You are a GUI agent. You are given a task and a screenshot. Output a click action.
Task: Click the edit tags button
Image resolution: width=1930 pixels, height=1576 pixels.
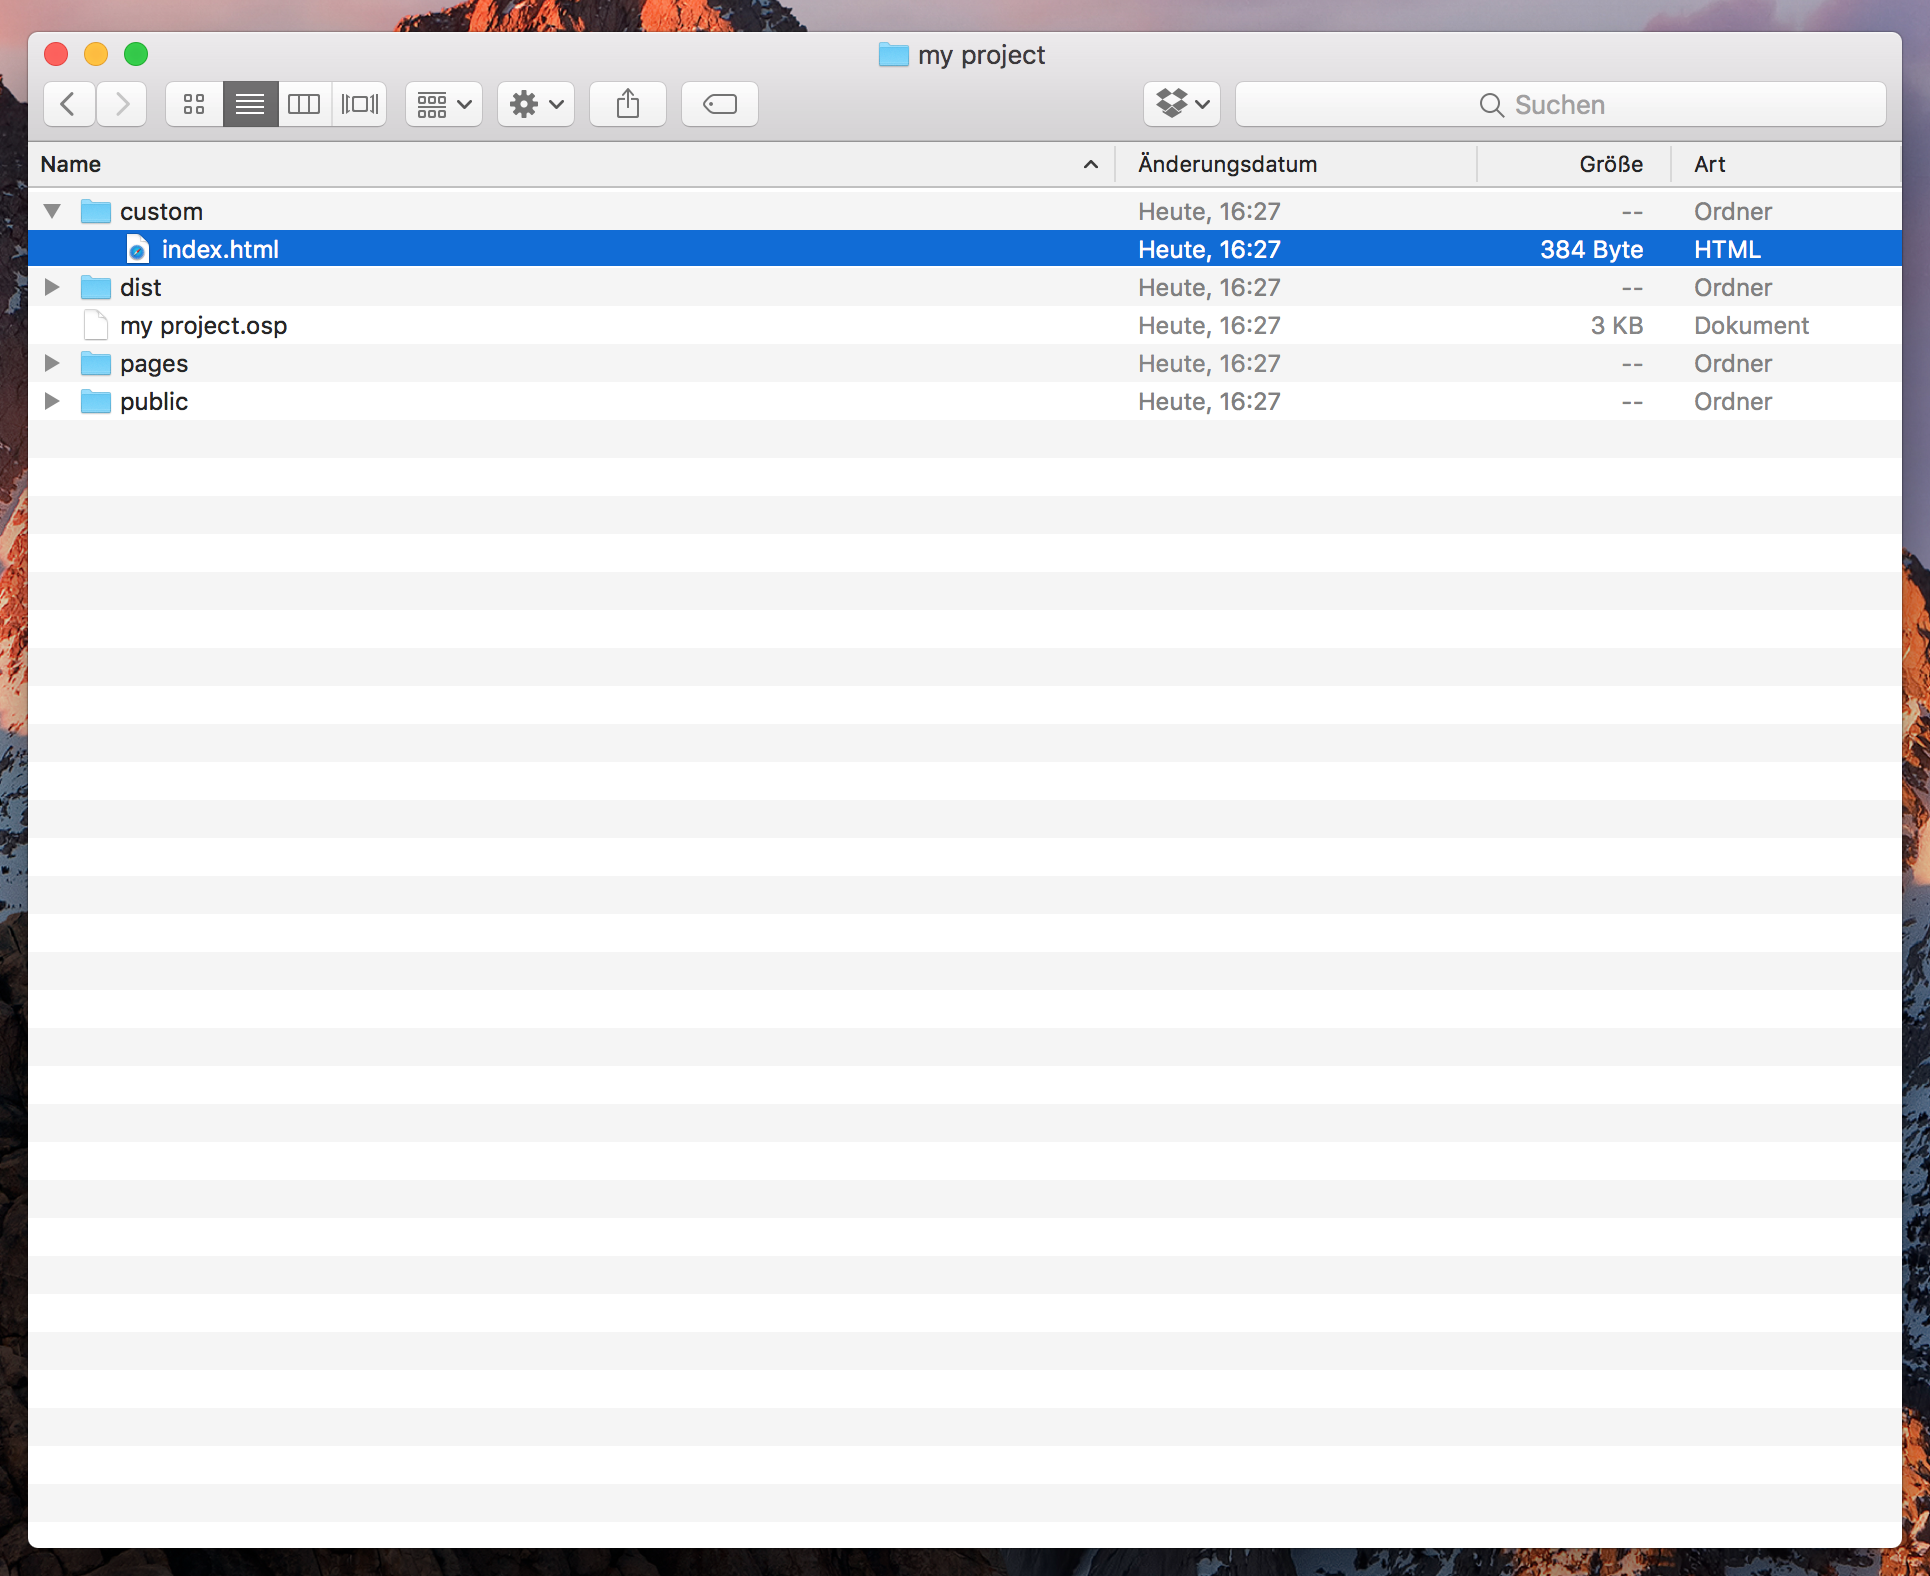pyautogui.click(x=719, y=104)
